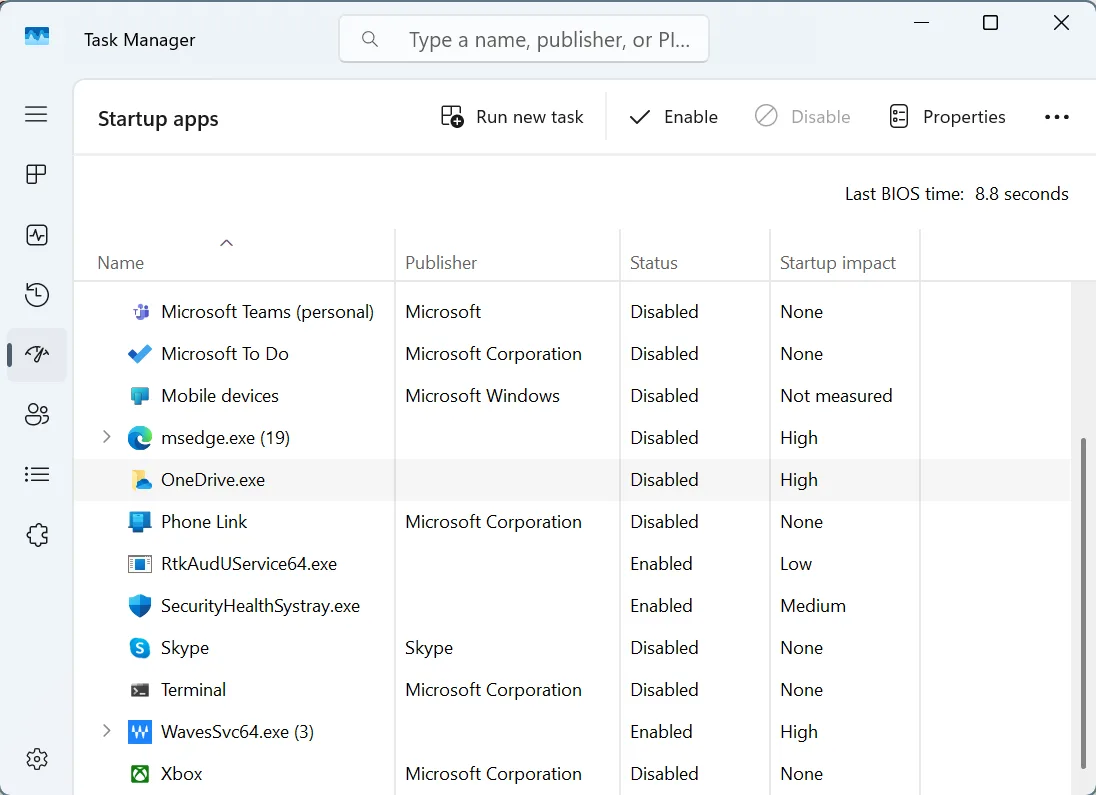Expand the msedge.exe (19) entry
Viewport: 1096px width, 795px height.
click(106, 437)
